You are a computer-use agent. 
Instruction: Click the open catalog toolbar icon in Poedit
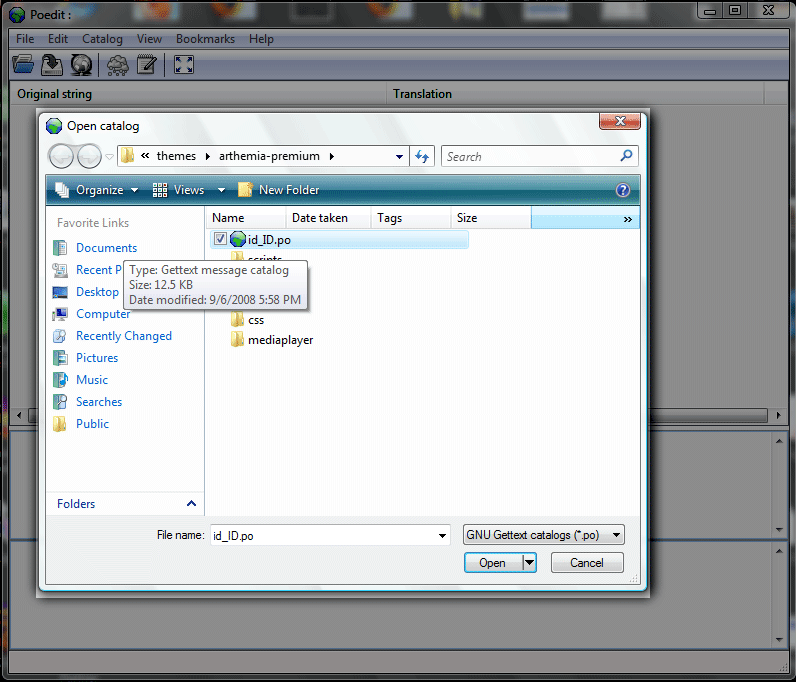point(22,65)
